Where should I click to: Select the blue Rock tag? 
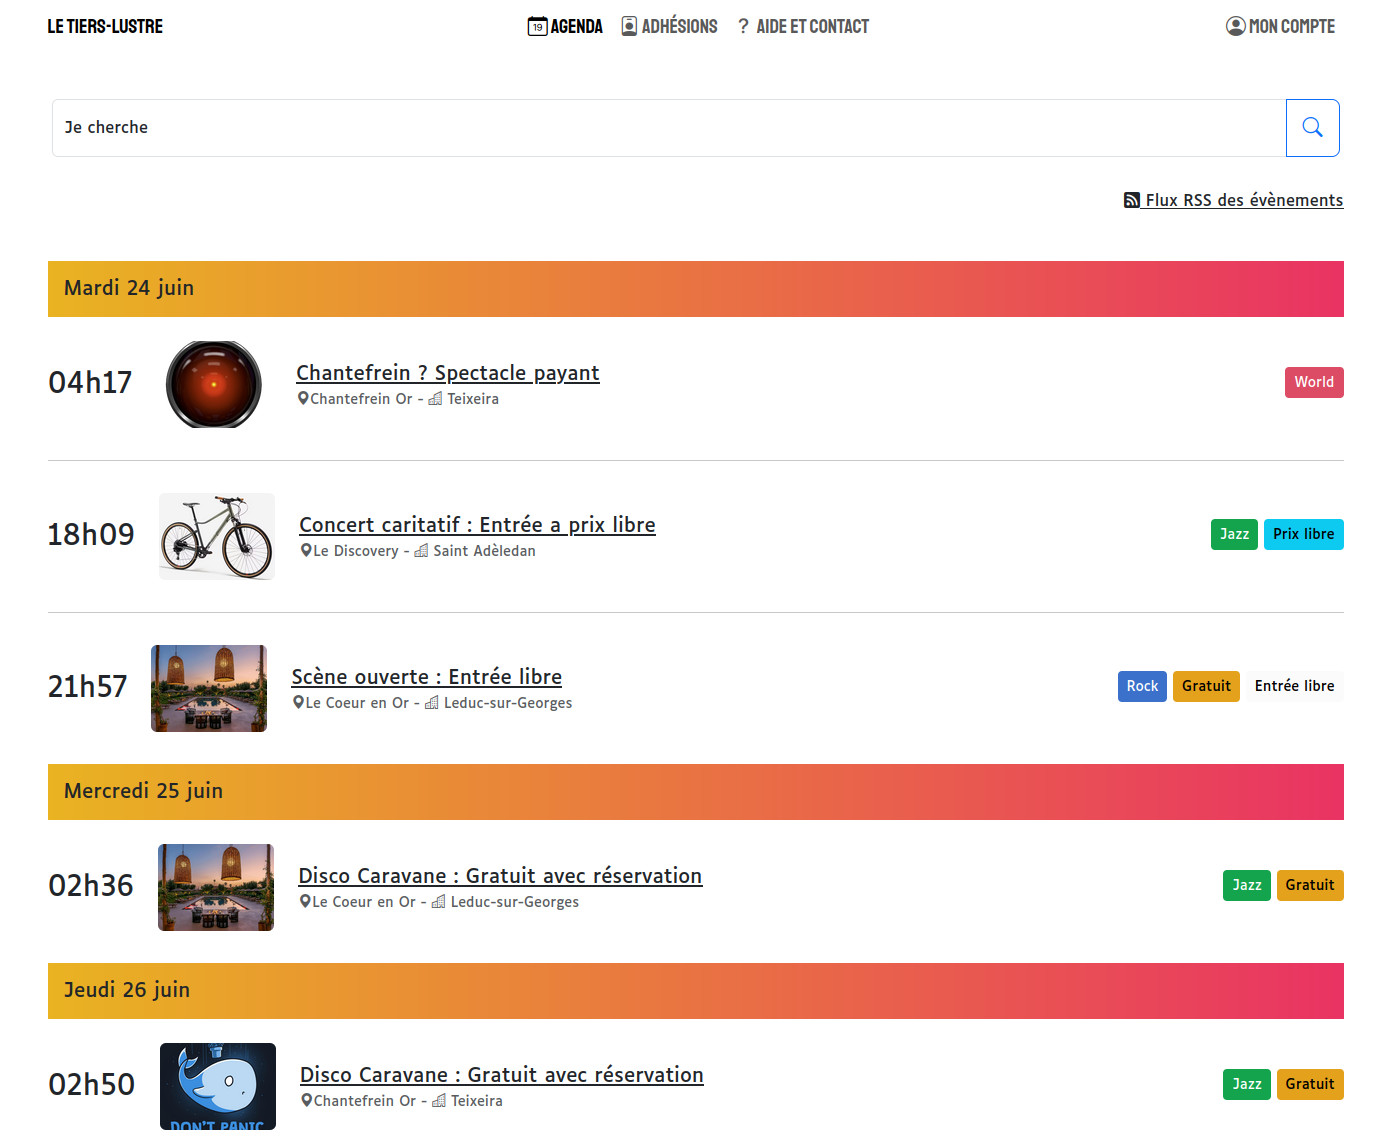point(1141,686)
